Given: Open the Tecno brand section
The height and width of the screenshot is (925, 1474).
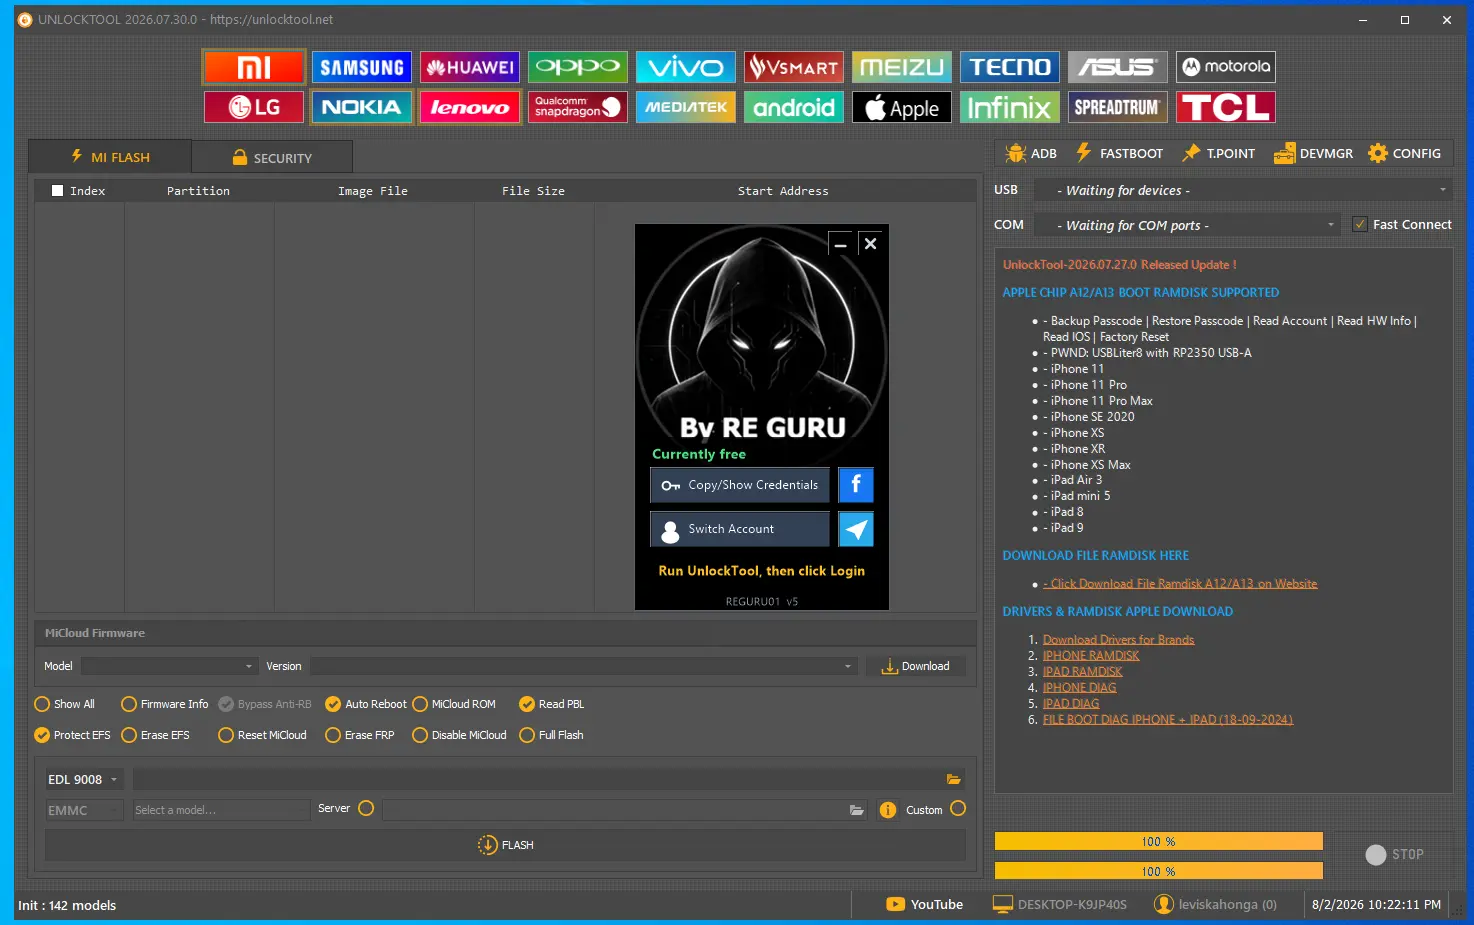Looking at the screenshot, I should [x=1010, y=67].
